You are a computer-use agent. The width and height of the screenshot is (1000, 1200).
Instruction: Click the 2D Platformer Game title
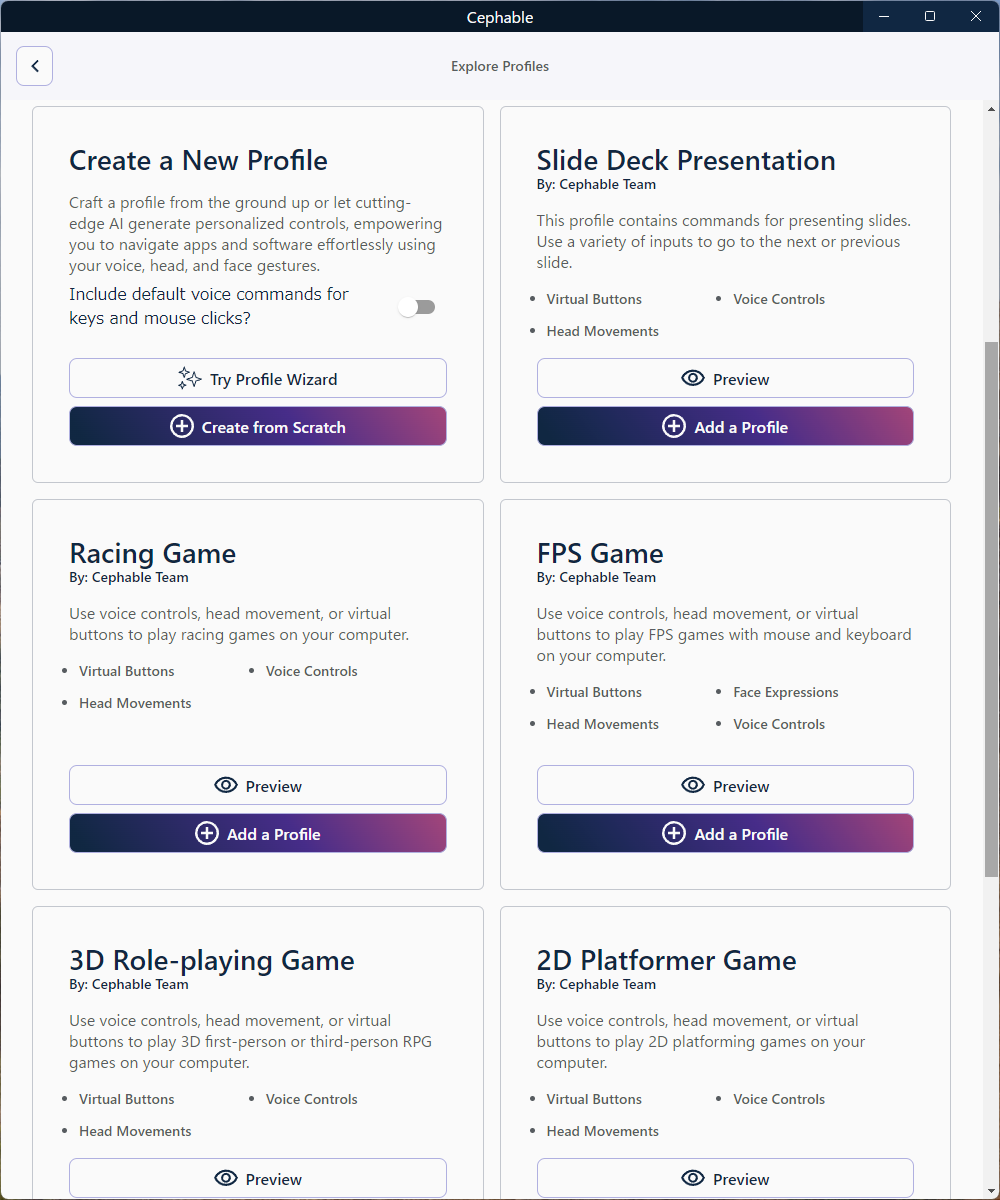pos(666,960)
